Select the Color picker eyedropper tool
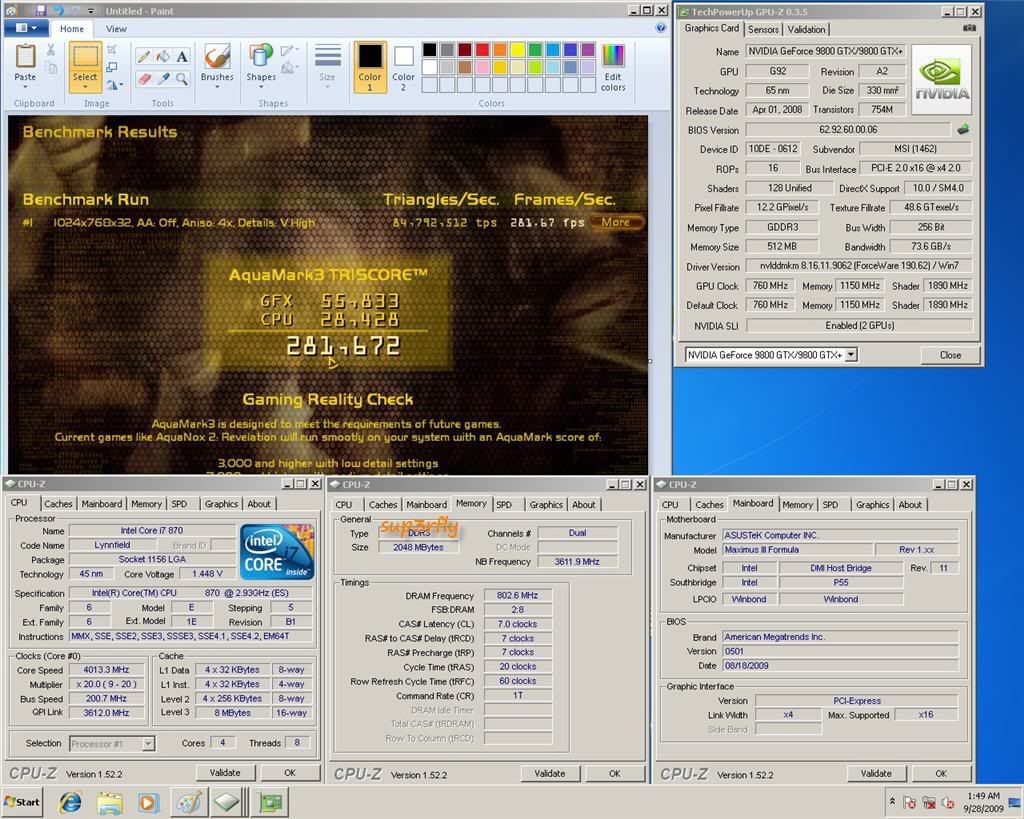 click(162, 78)
